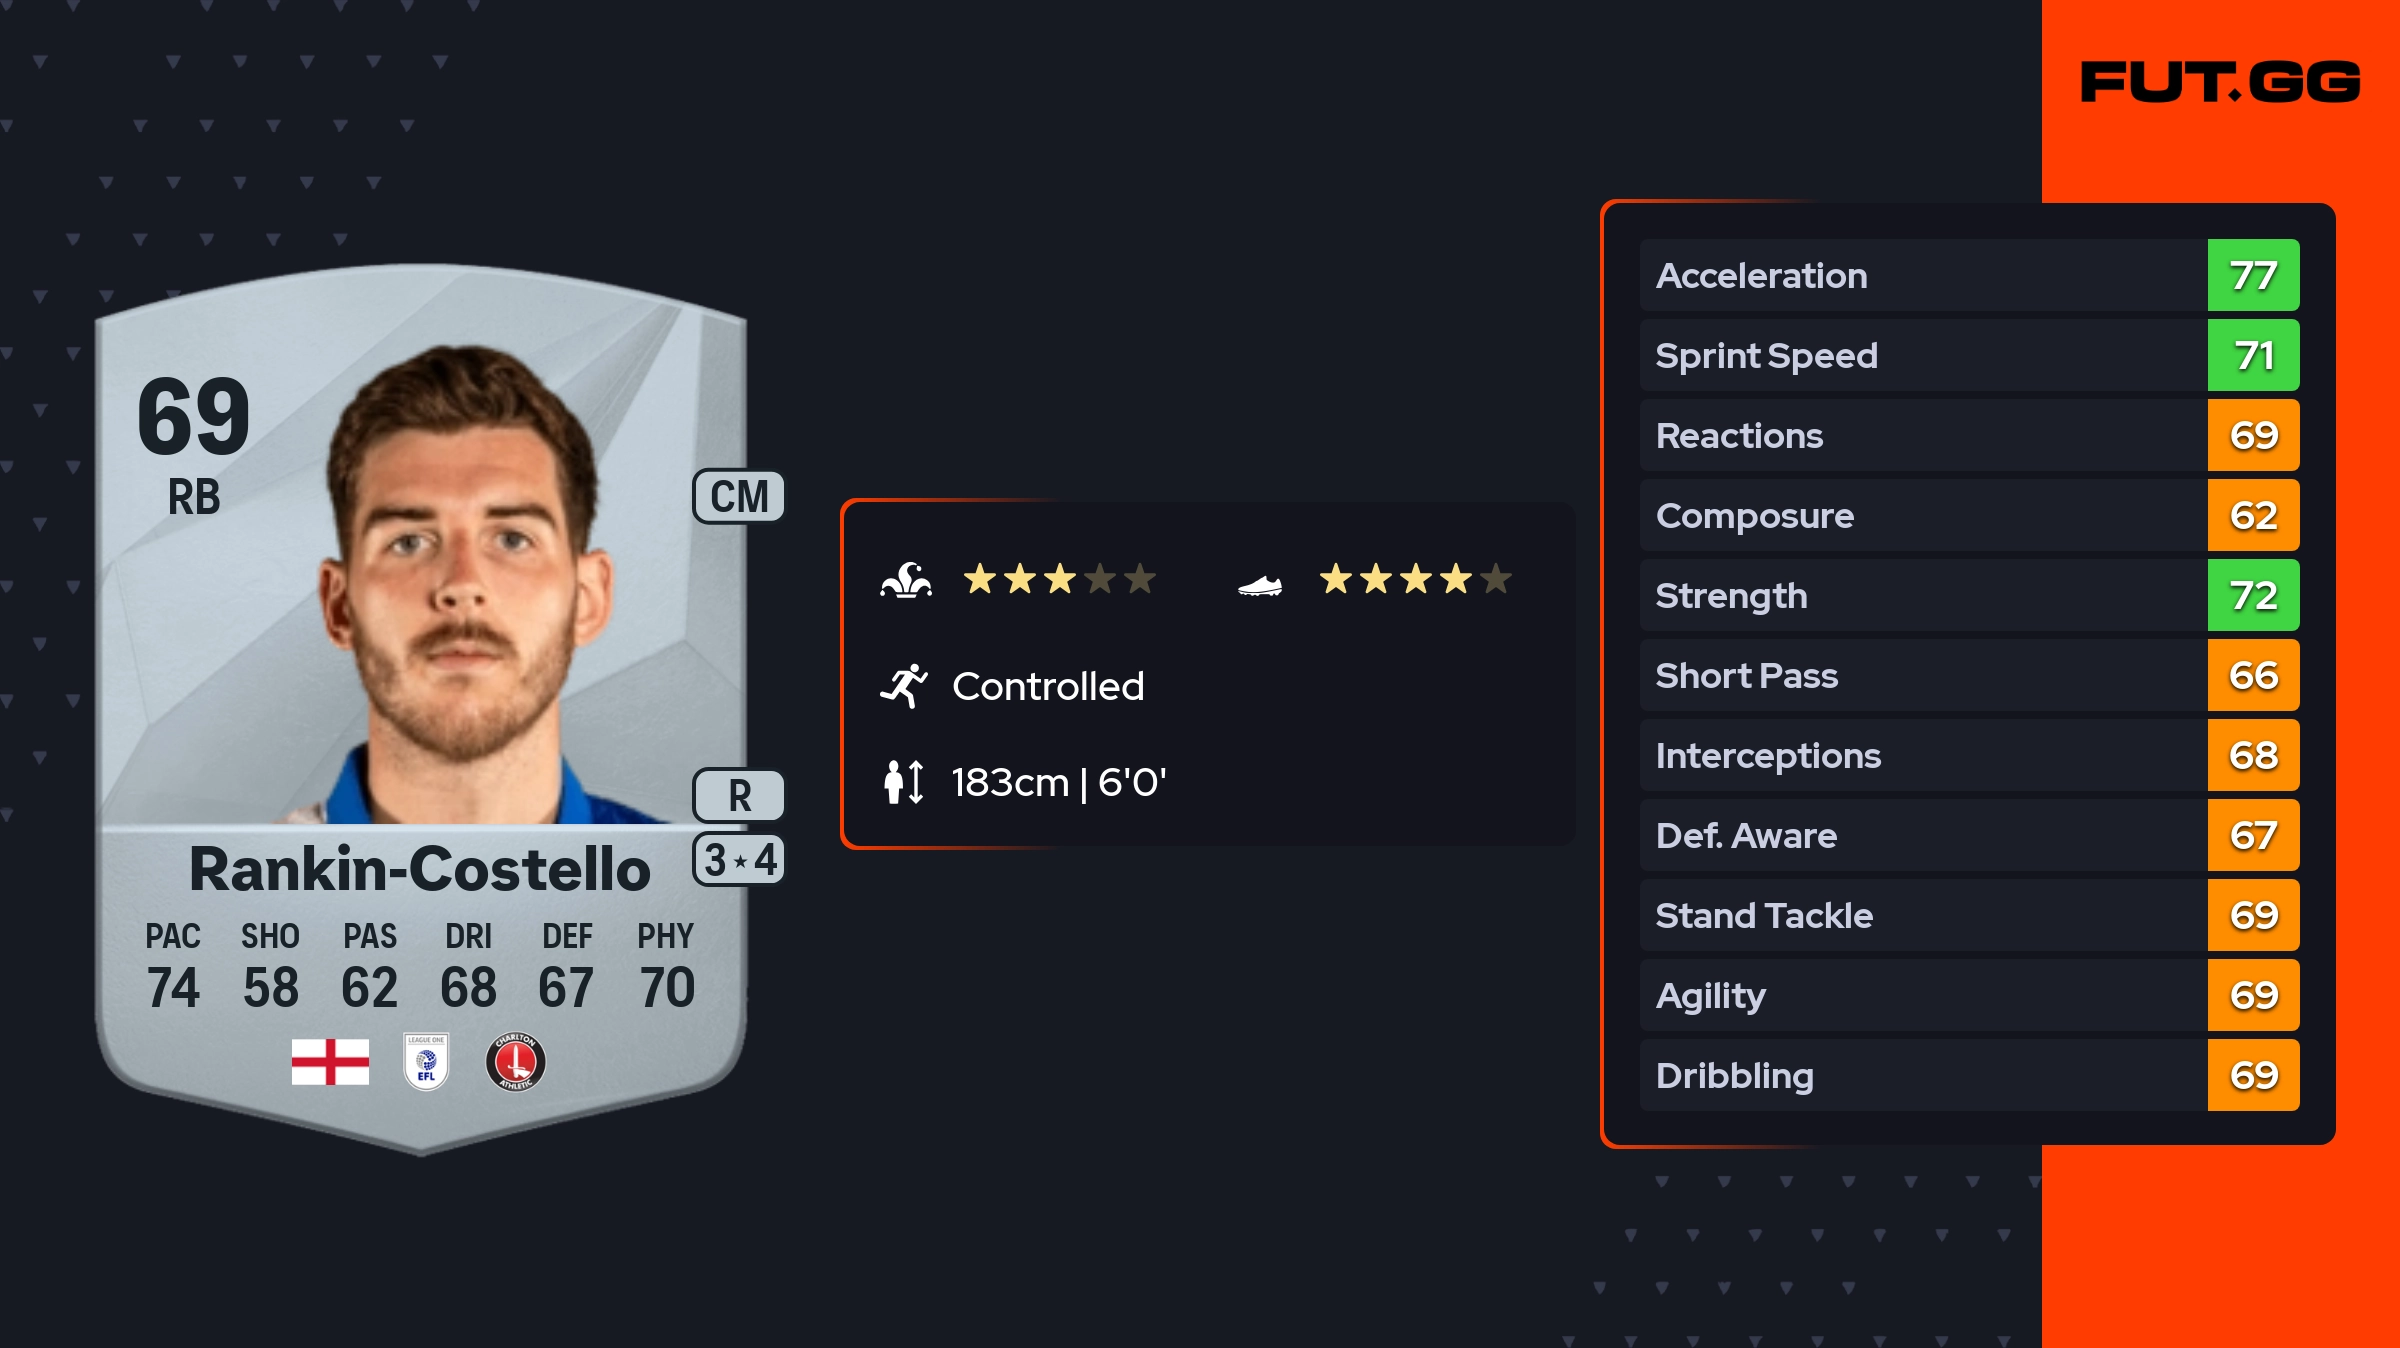Click the Charlton Athletic club crest
Image resolution: width=2400 pixels, height=1348 pixels.
pos(515,1062)
